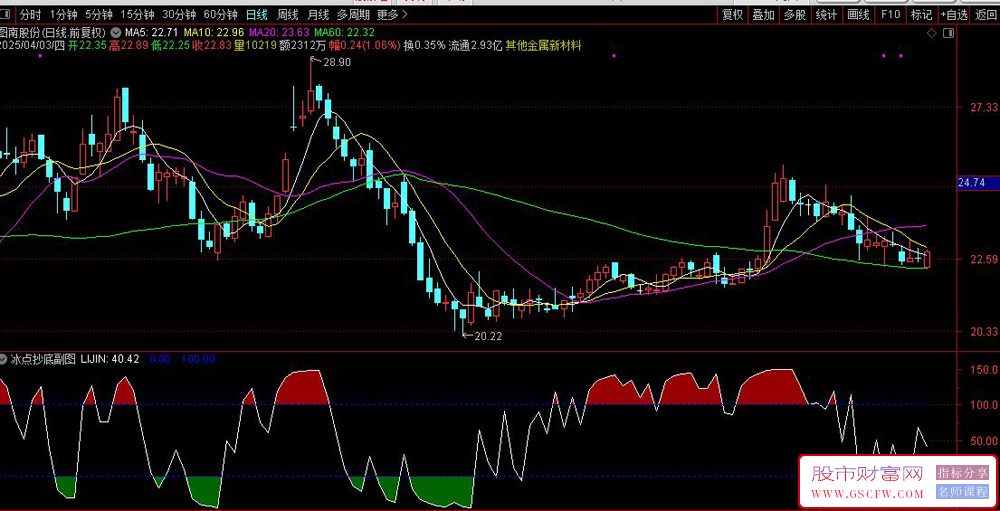
Task: Open the 画线 drawing tools
Action: tap(858, 14)
